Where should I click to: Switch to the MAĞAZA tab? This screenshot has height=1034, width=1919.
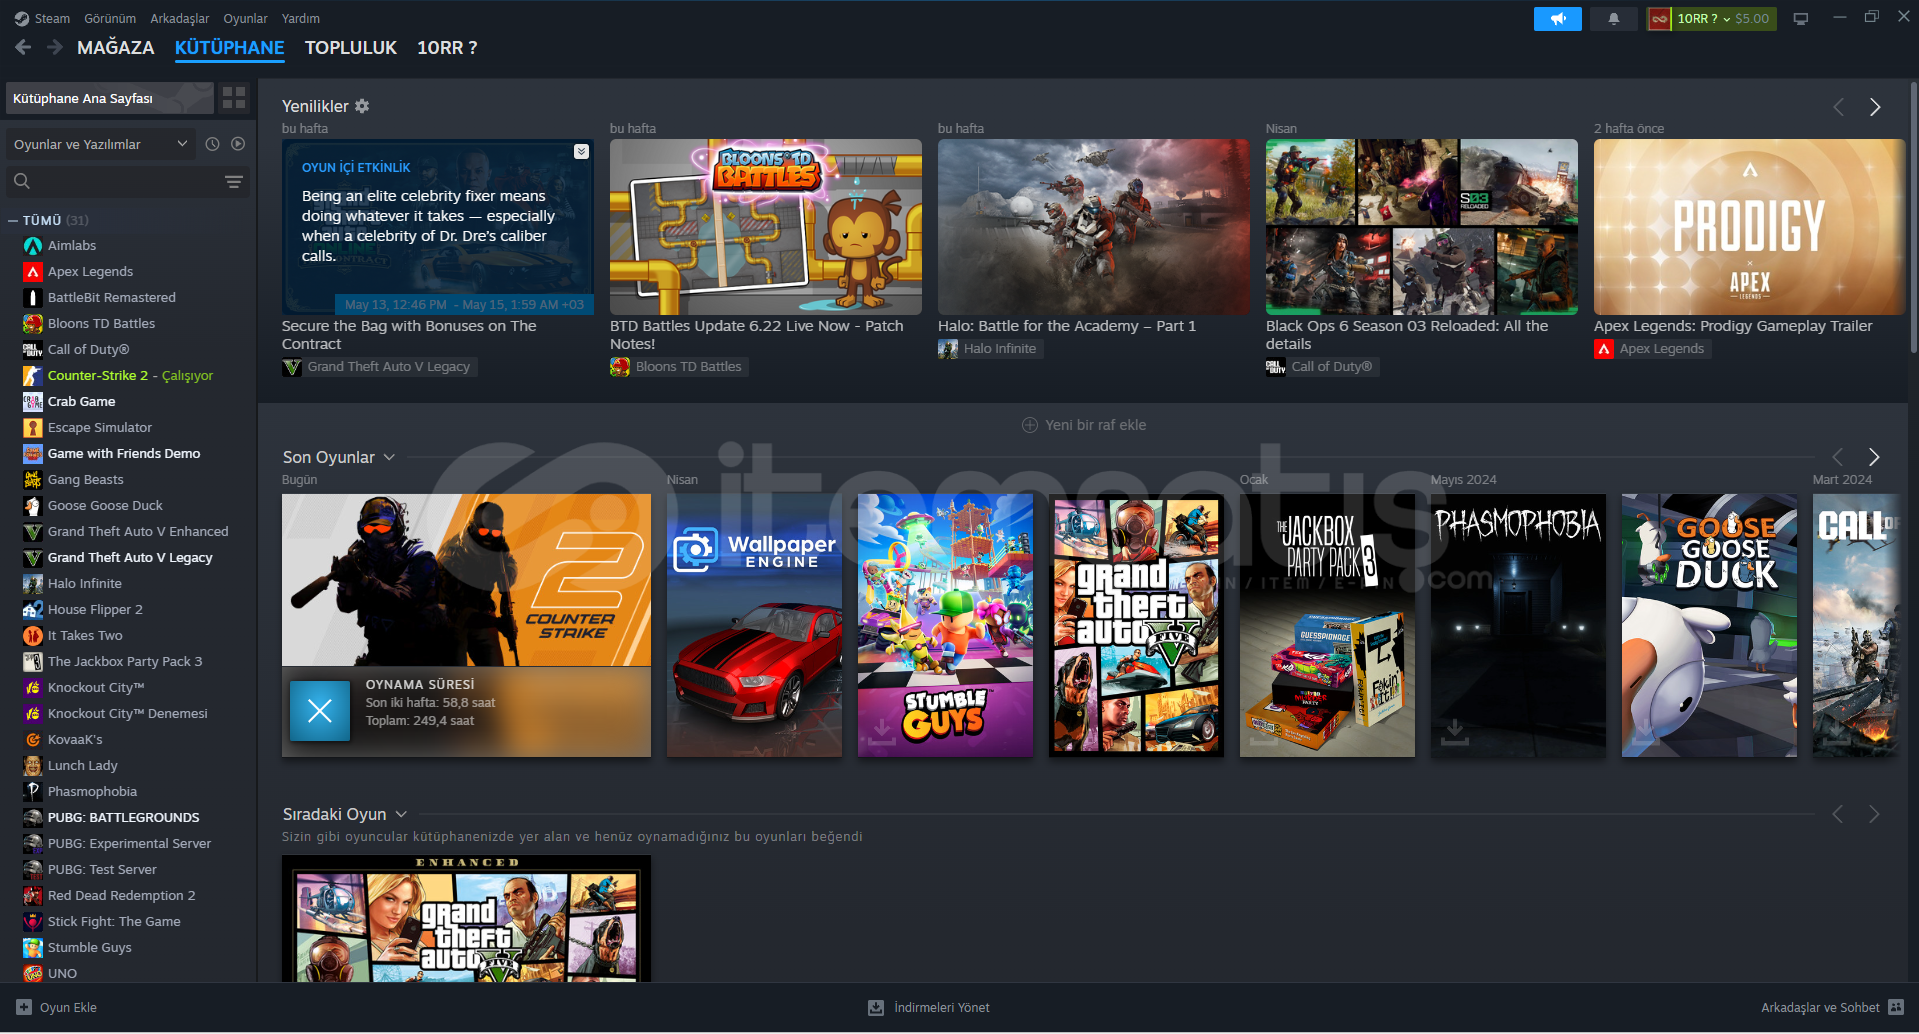pos(116,48)
